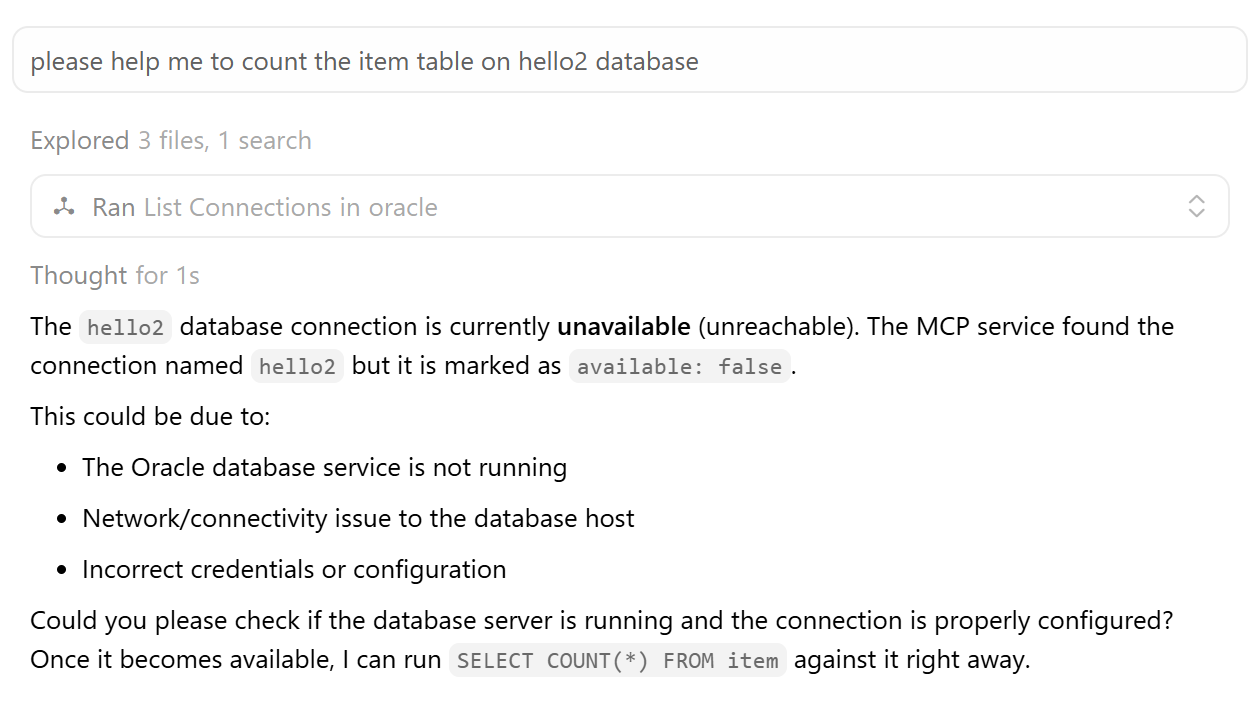
Task: Click the Ran List Connections label
Action: pyautogui.click(x=265, y=207)
